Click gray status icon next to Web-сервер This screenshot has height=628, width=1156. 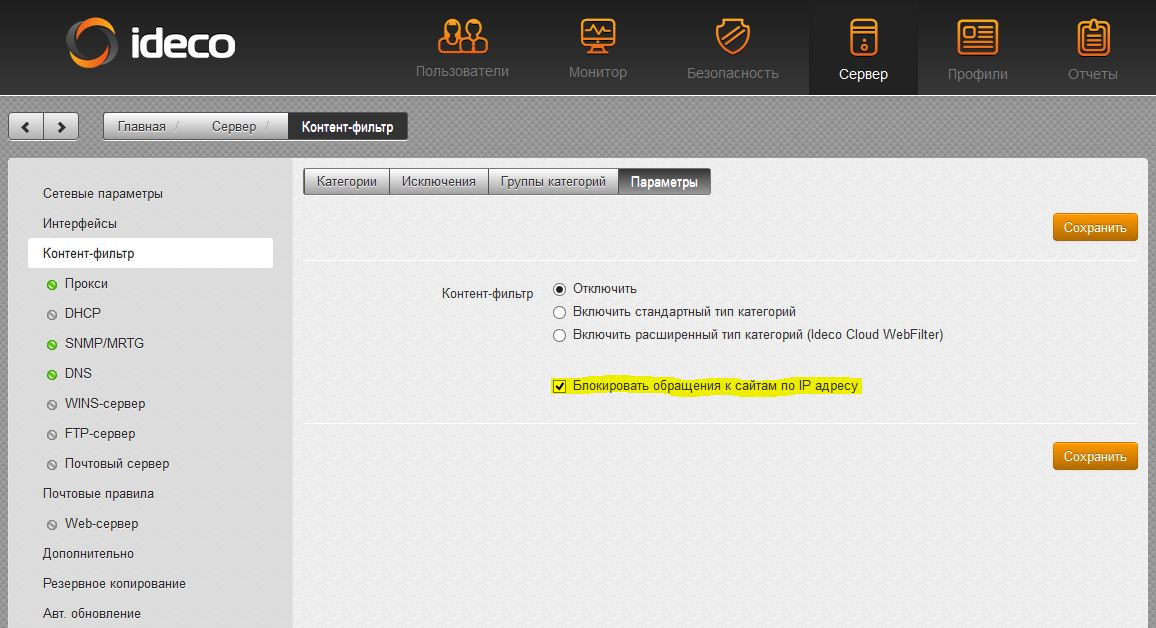tap(52, 525)
